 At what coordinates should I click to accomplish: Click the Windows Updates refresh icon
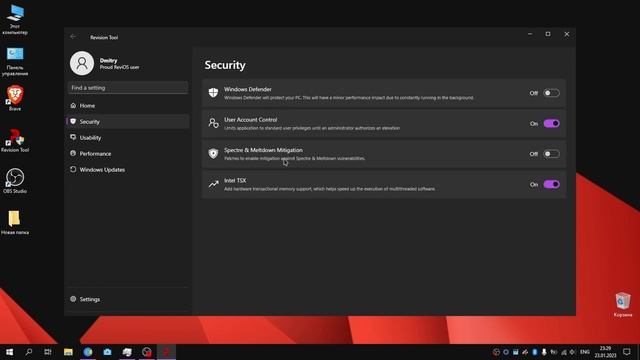click(73, 169)
